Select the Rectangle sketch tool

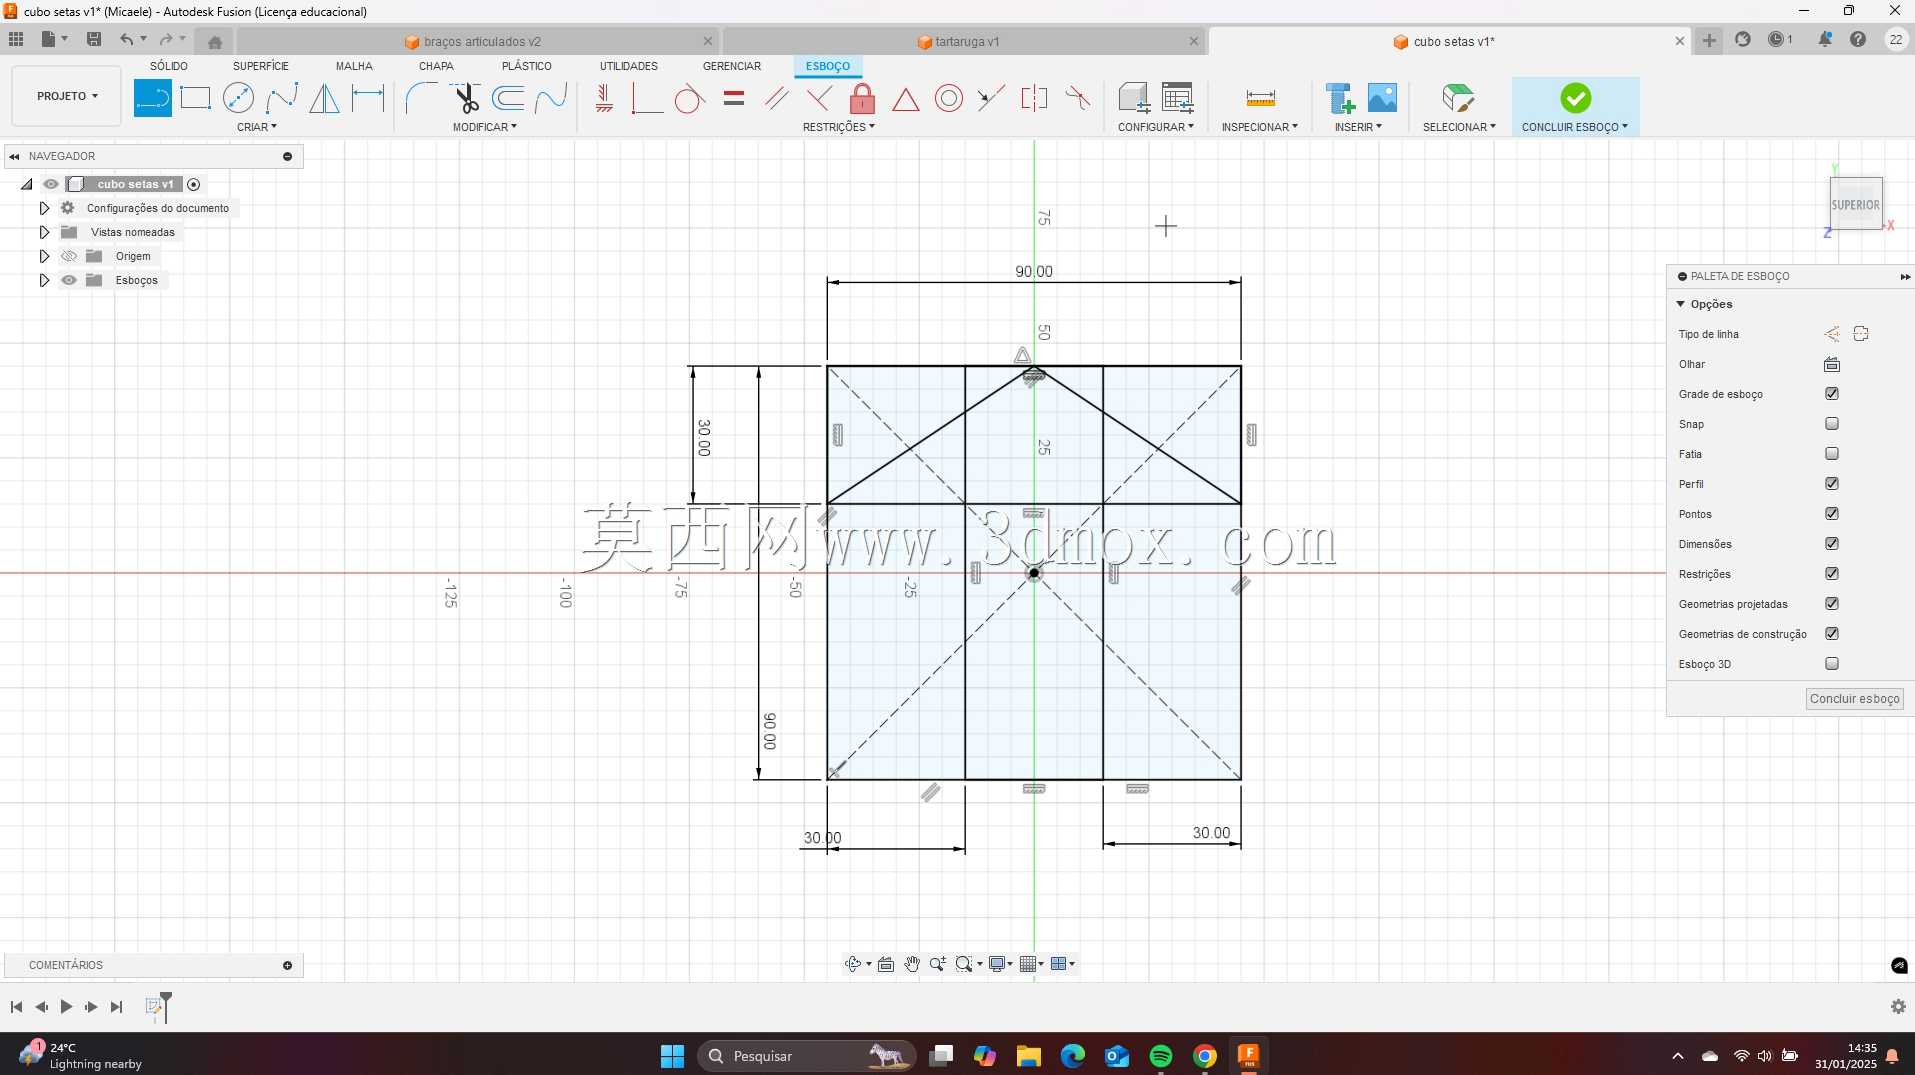coord(195,98)
